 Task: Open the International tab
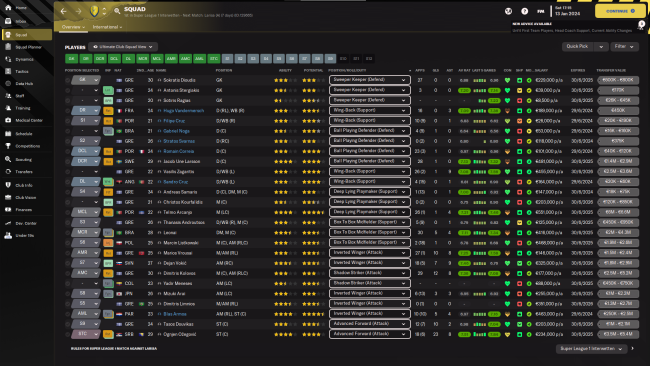[107, 27]
